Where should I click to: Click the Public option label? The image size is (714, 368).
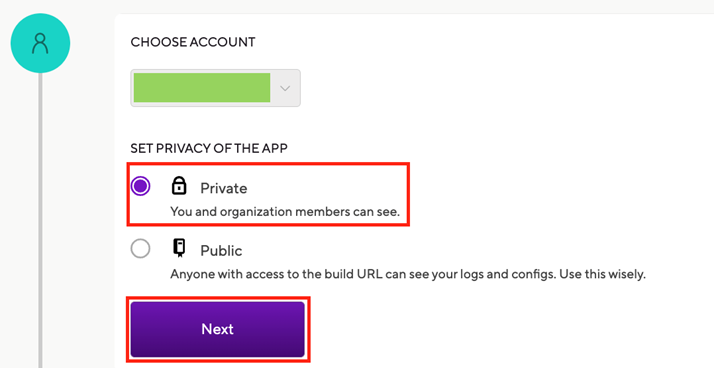pyautogui.click(x=221, y=250)
